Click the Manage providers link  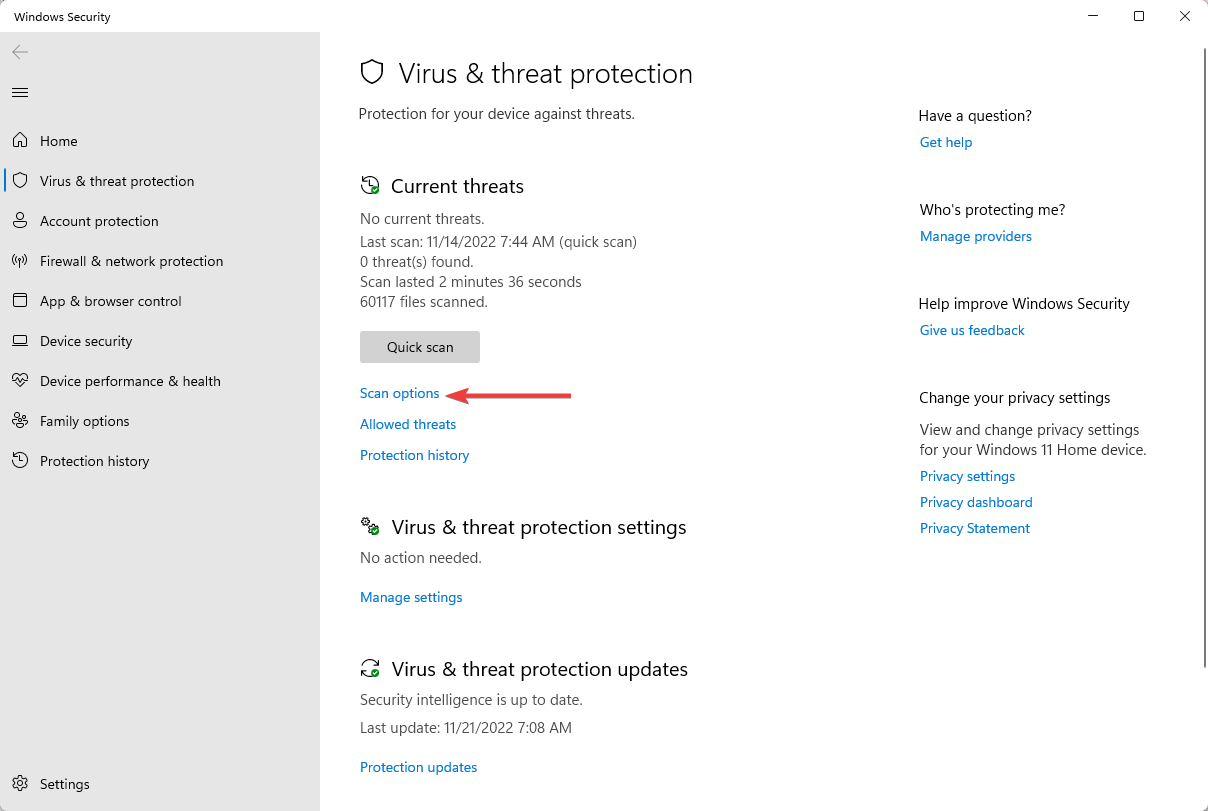point(976,236)
